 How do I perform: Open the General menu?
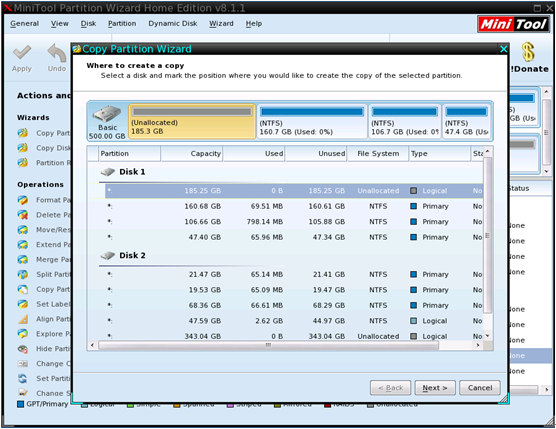tap(24, 24)
